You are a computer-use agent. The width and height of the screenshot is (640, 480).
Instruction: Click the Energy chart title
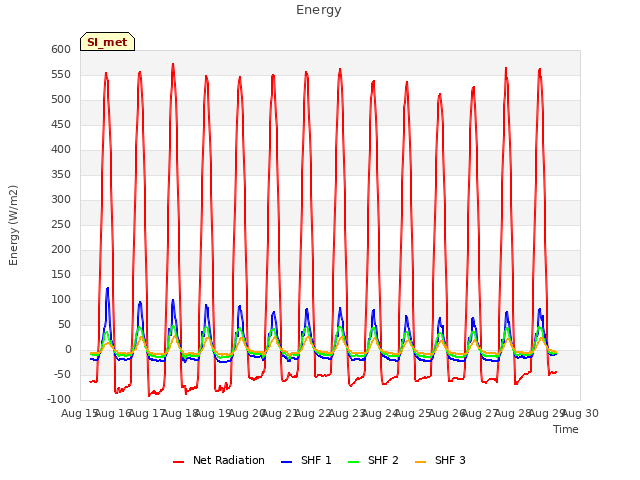tap(319, 10)
